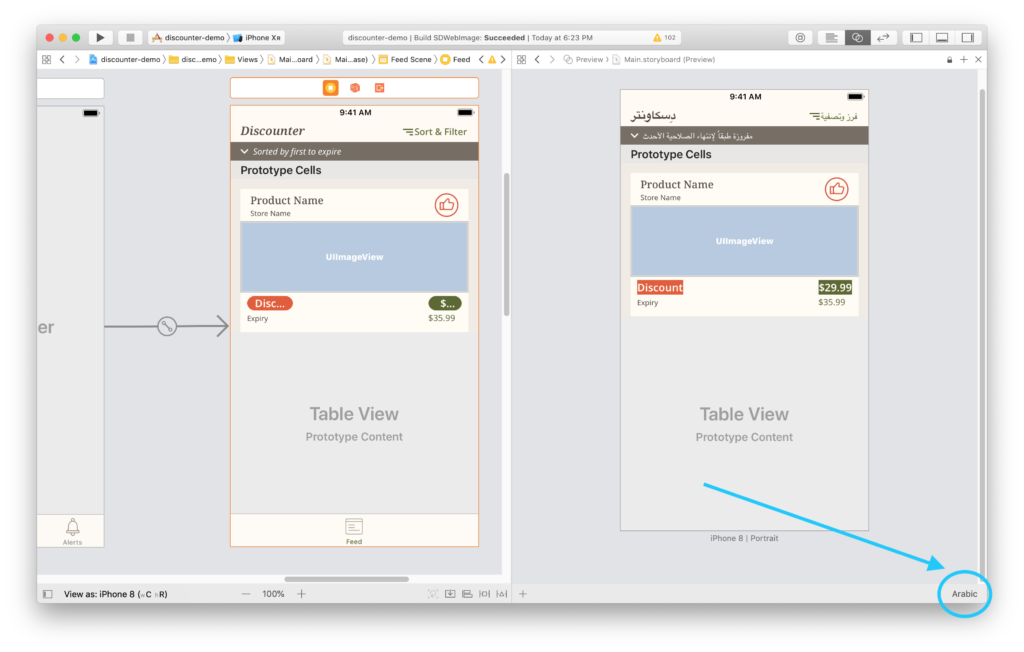
Task: Toggle the Inspectors panel
Action: 967,37
